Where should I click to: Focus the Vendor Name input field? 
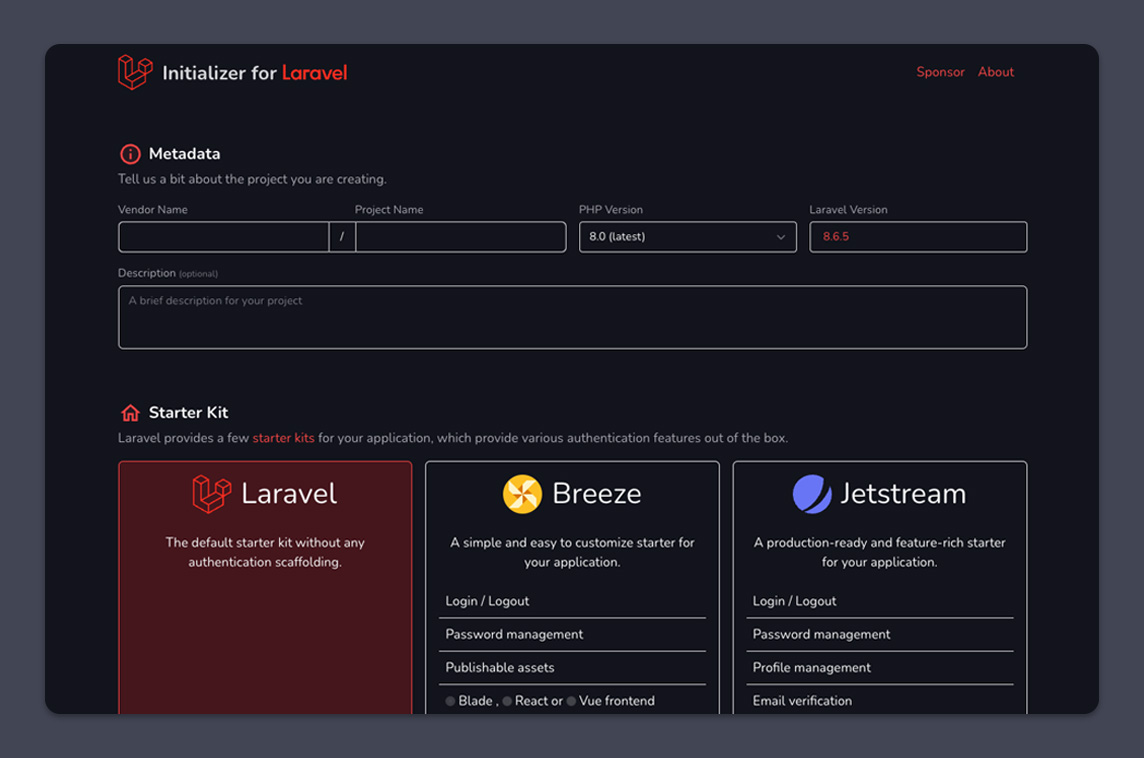pos(223,237)
